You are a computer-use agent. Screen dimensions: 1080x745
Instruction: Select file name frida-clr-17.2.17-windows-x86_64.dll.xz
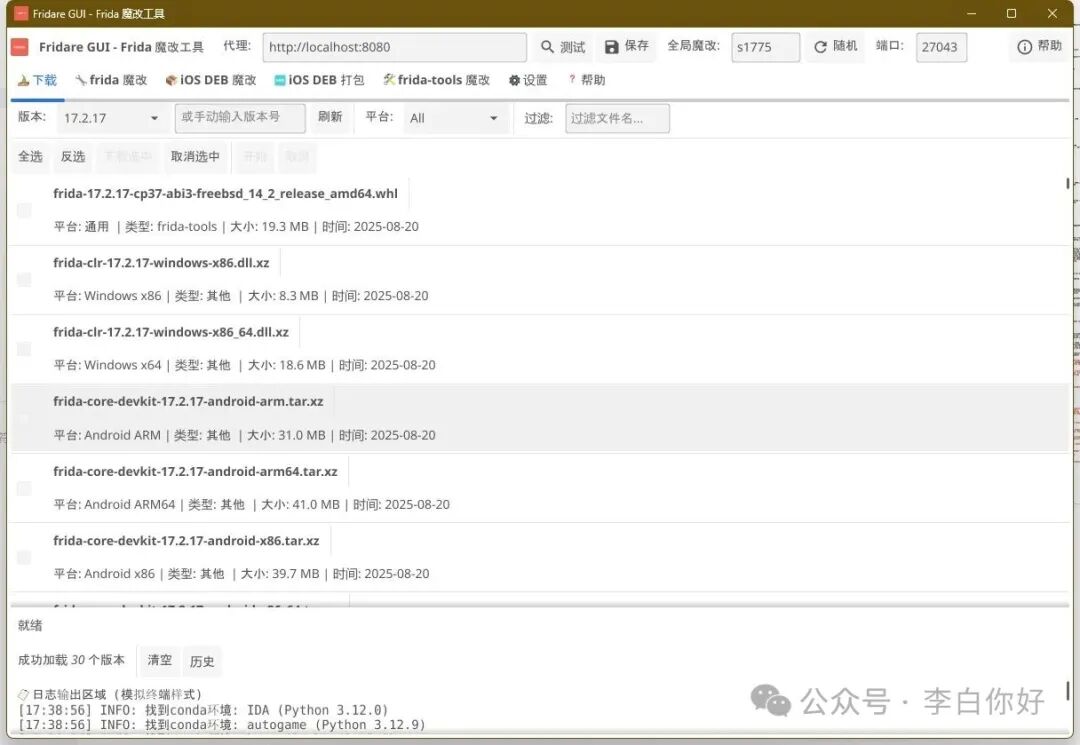(x=171, y=332)
